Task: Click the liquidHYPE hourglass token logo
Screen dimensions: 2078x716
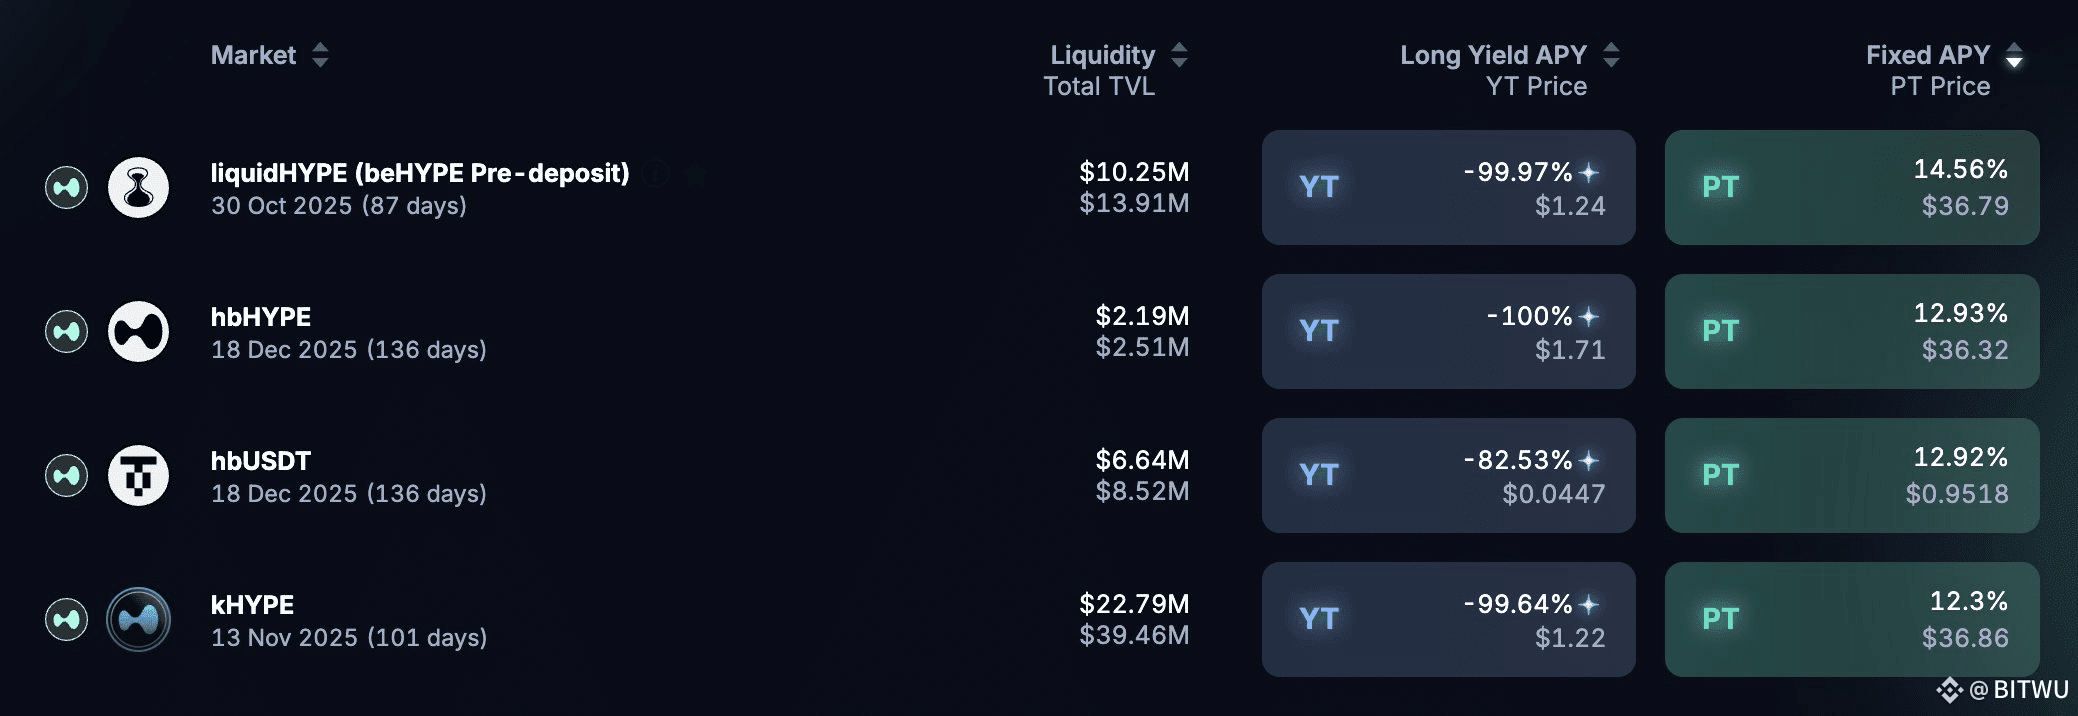Action: pyautogui.click(x=138, y=187)
